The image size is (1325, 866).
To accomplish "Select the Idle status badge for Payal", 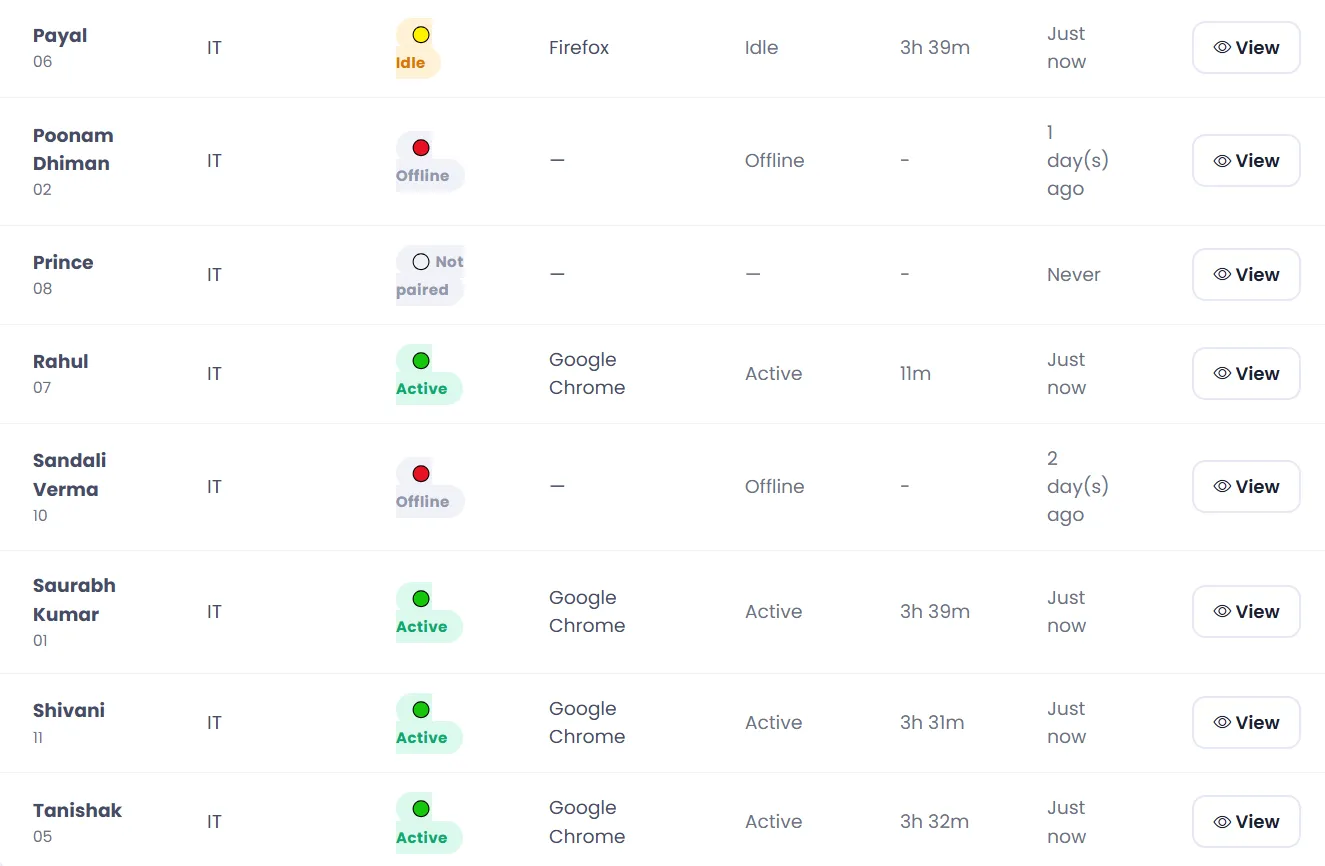I will click(x=419, y=49).
